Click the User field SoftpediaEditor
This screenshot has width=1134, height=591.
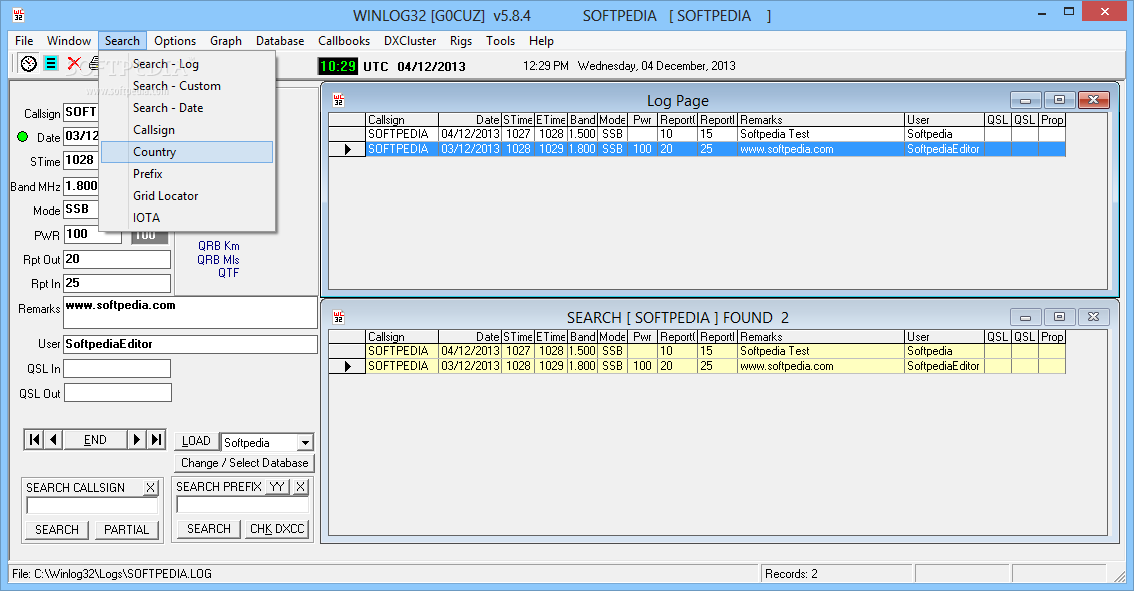point(190,344)
